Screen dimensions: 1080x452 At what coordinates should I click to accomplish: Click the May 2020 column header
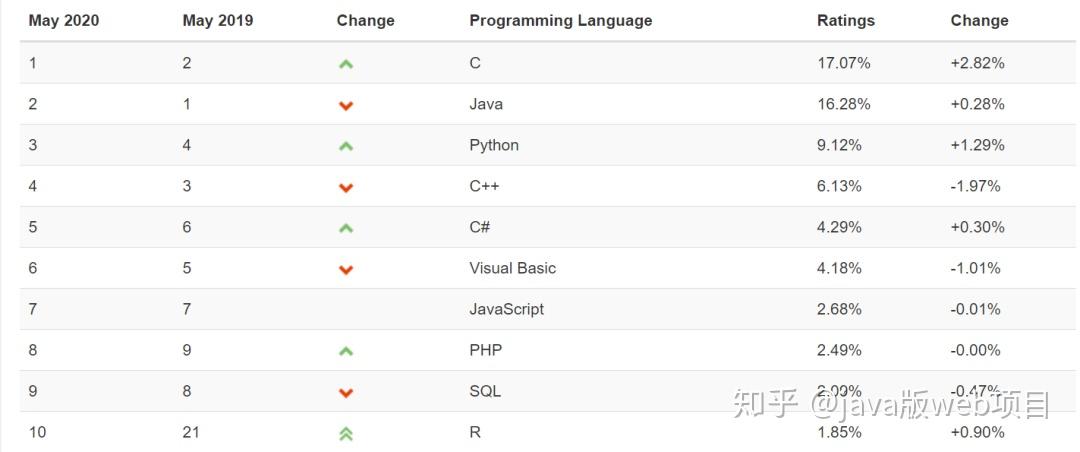point(64,20)
